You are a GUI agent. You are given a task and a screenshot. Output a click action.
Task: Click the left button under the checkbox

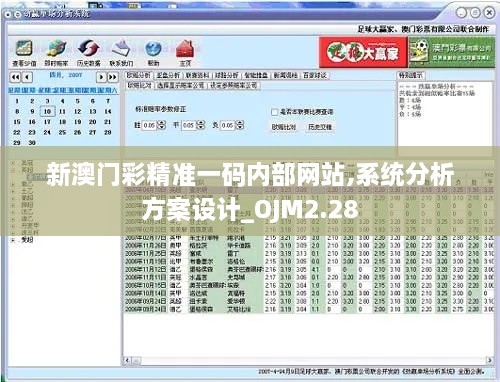(x=284, y=127)
